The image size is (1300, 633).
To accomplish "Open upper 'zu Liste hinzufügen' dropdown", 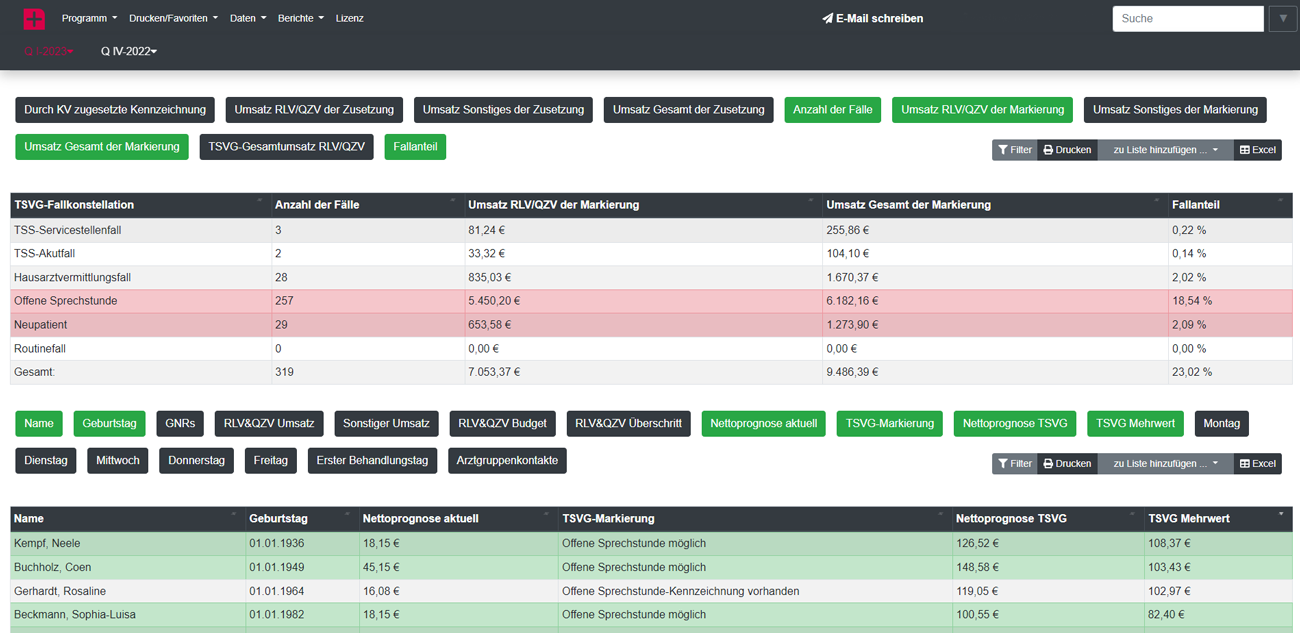I will [1165, 150].
